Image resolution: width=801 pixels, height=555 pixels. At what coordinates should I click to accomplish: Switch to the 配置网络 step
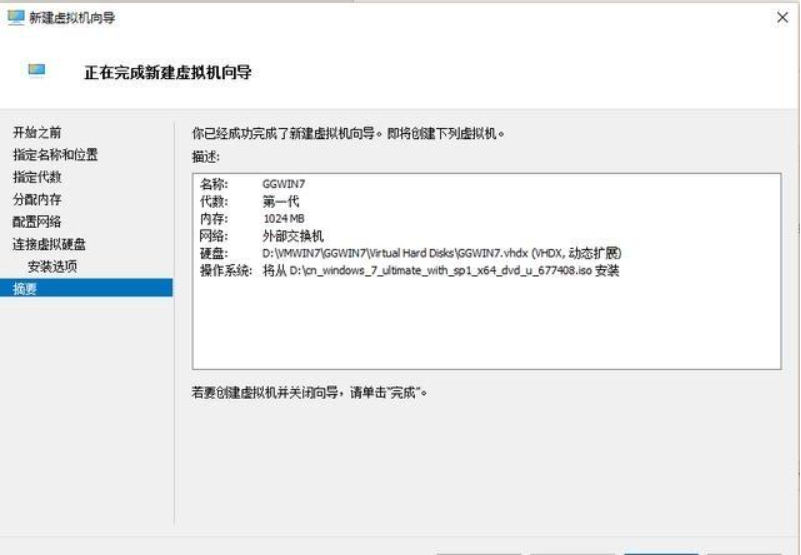click(37, 221)
